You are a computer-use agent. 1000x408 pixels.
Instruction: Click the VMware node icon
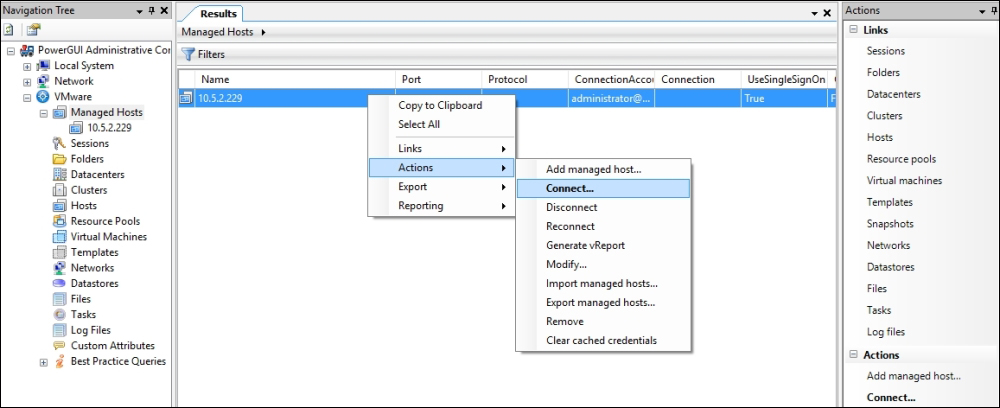pyautogui.click(x=43, y=97)
